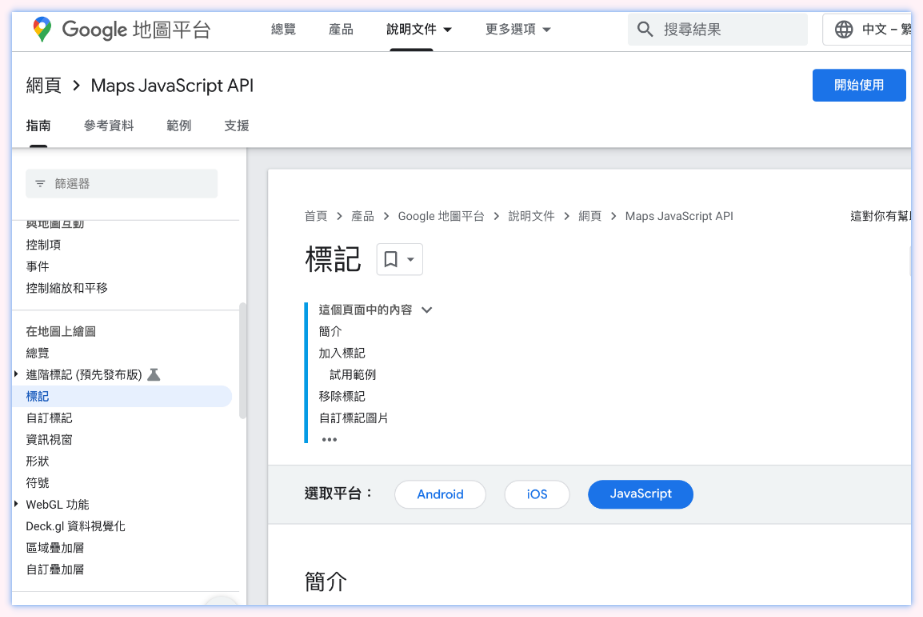Open the bookmark dropdown arrow

(x=411, y=259)
